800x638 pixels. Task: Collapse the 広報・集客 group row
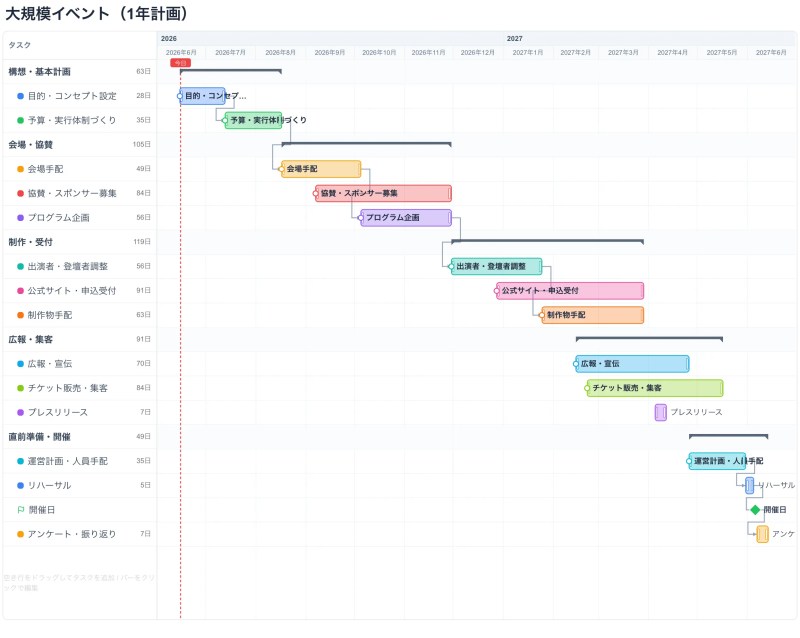pos(79,339)
